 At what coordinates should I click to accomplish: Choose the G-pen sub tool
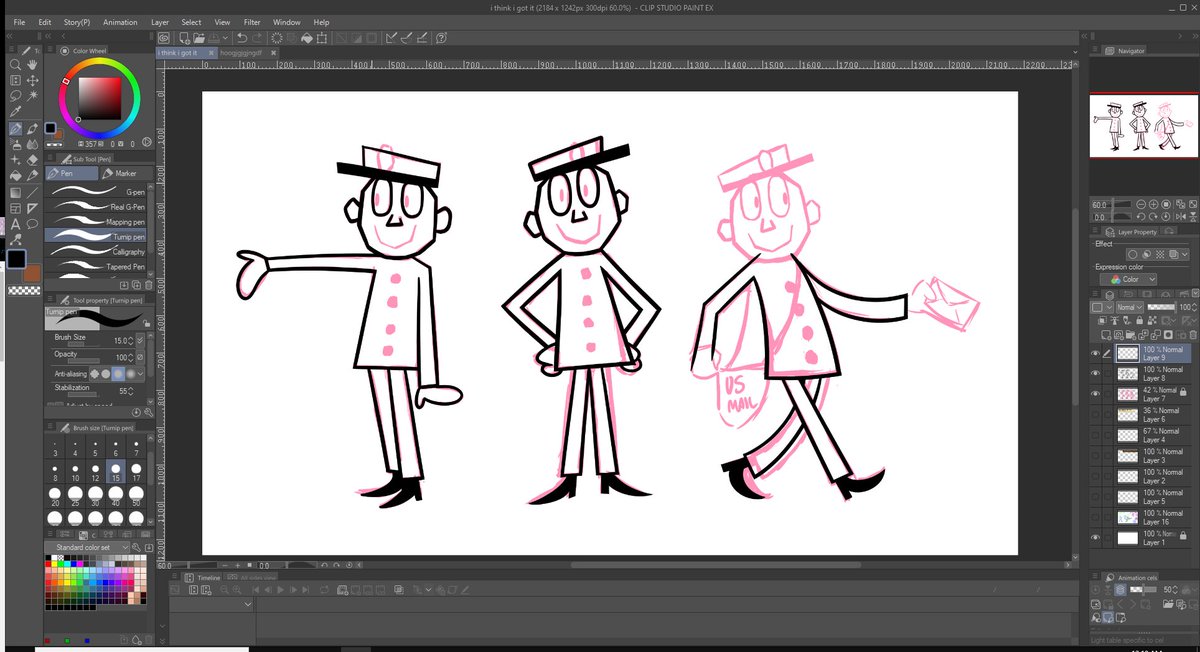click(97, 191)
